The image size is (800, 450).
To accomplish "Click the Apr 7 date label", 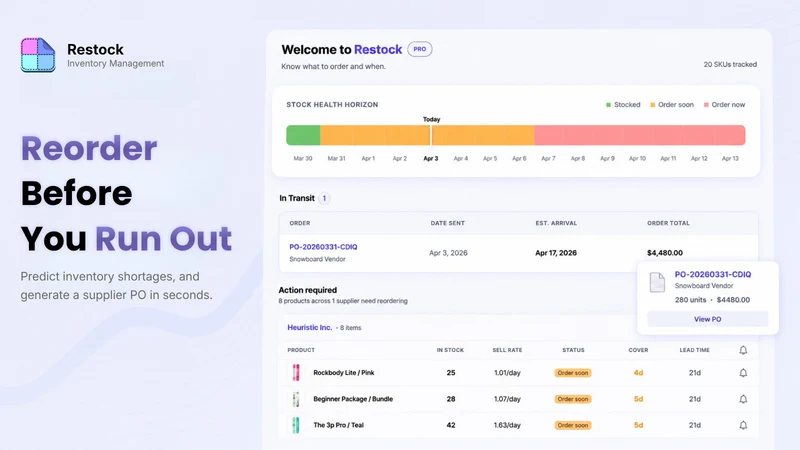I will tap(548, 159).
